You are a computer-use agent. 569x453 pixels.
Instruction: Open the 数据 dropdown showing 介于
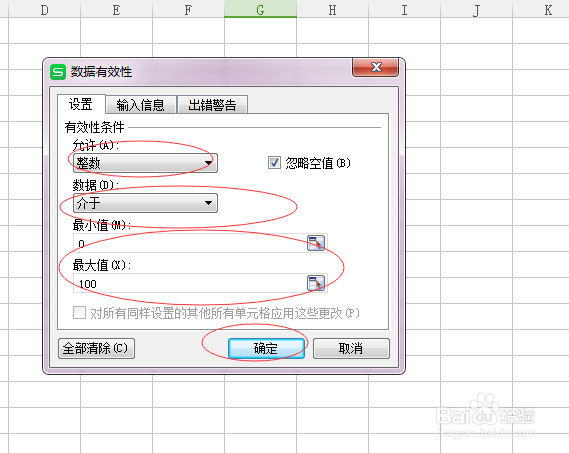(x=145, y=203)
